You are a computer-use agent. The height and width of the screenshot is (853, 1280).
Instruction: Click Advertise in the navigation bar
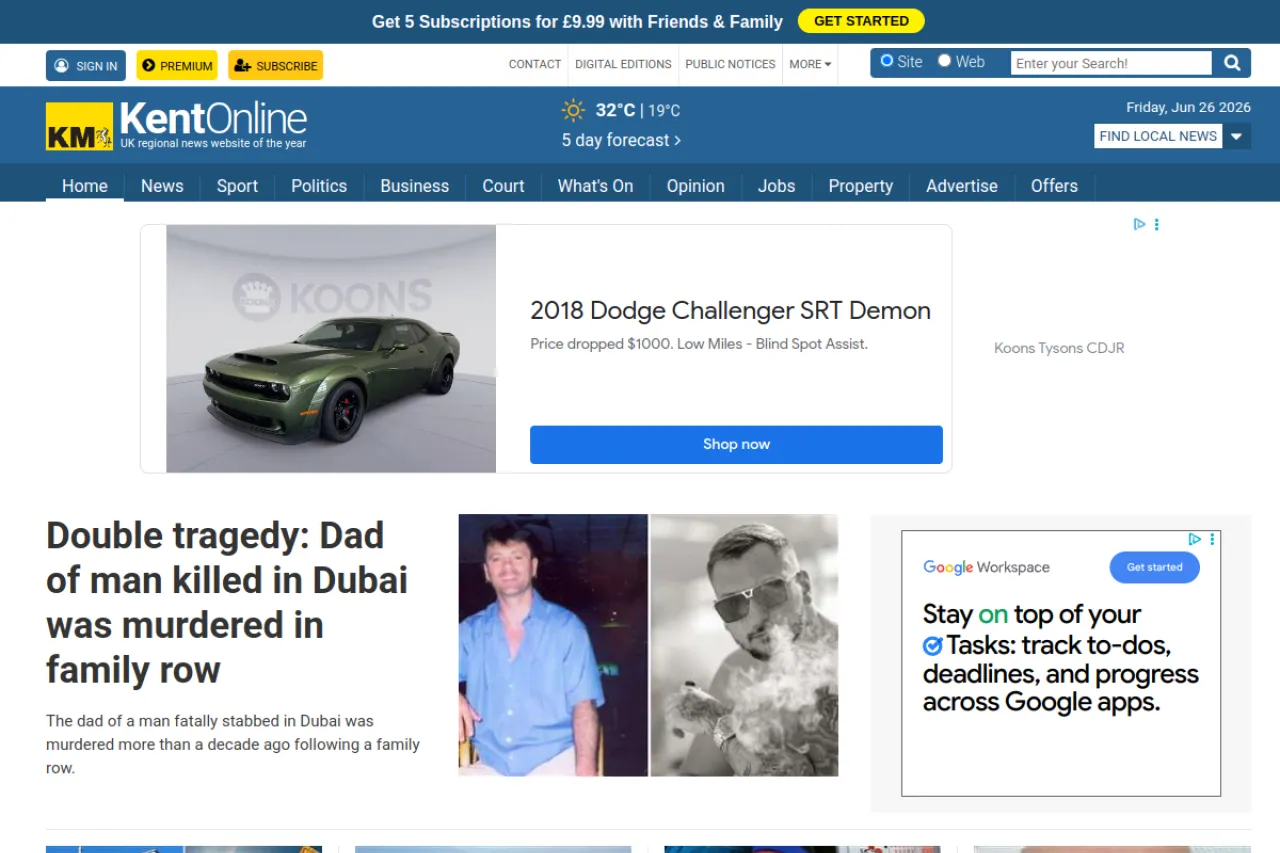962,186
